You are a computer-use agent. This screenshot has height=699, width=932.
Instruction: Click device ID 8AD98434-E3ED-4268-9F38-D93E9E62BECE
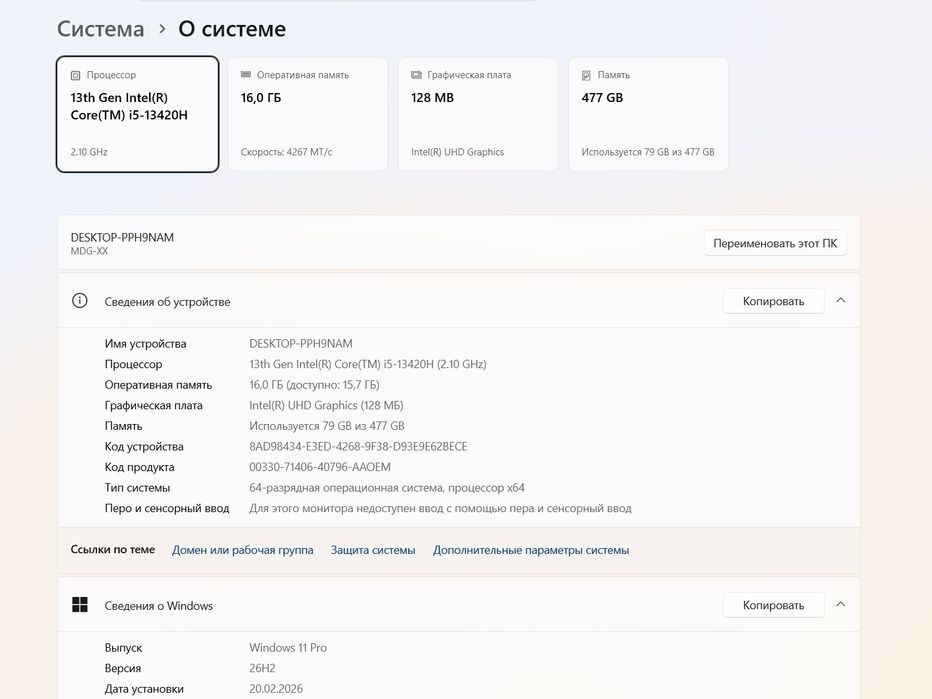358,446
